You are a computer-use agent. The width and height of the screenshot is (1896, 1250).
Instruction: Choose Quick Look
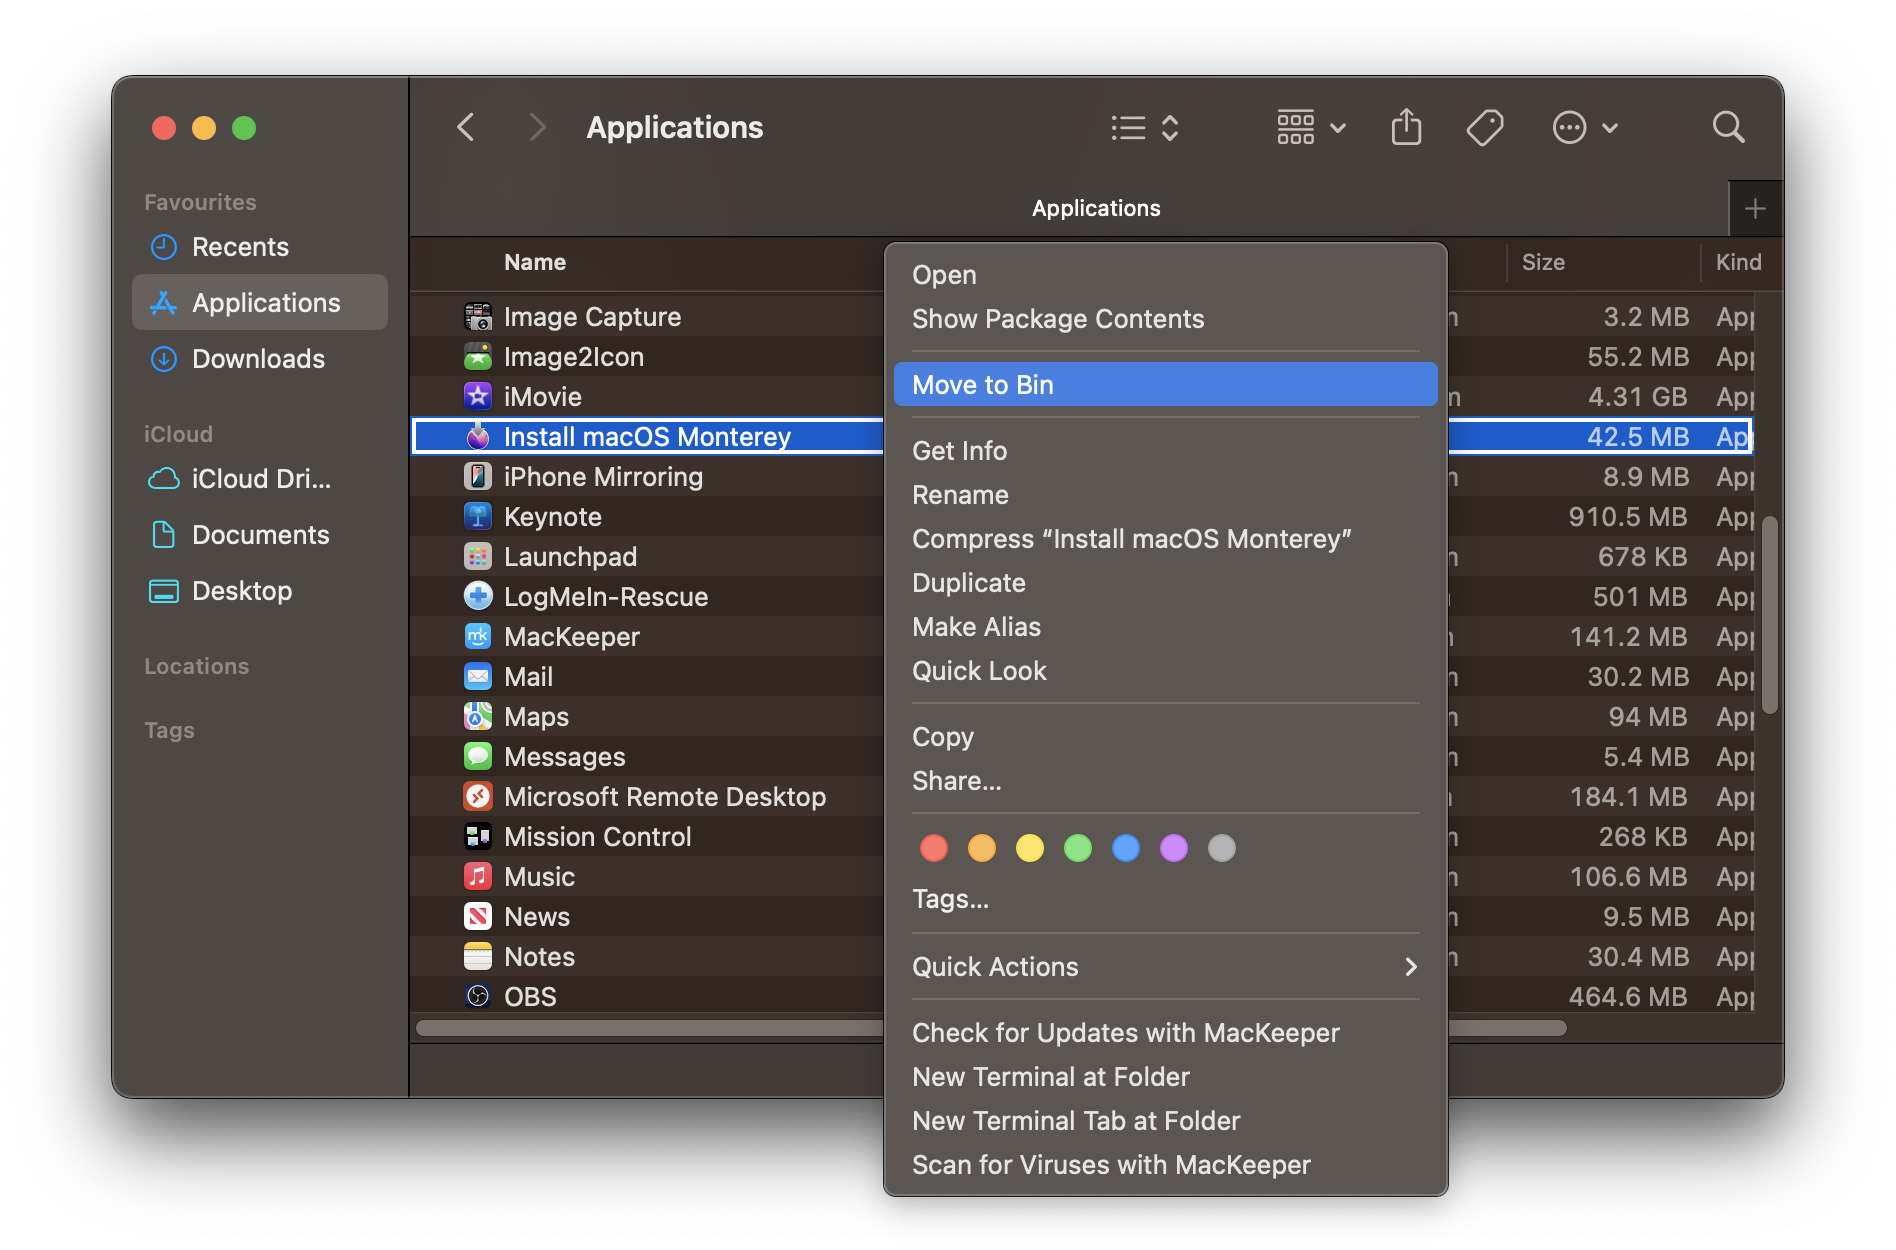[1166, 671]
